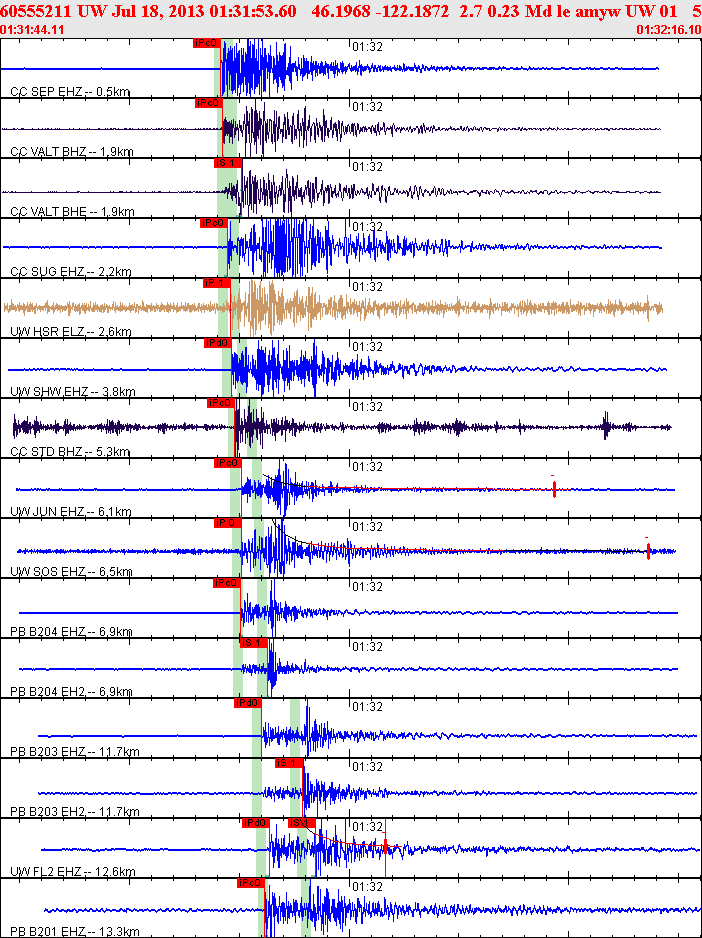Select the iPd0 pick flag on PB B203 EHZ trace

click(x=248, y=704)
